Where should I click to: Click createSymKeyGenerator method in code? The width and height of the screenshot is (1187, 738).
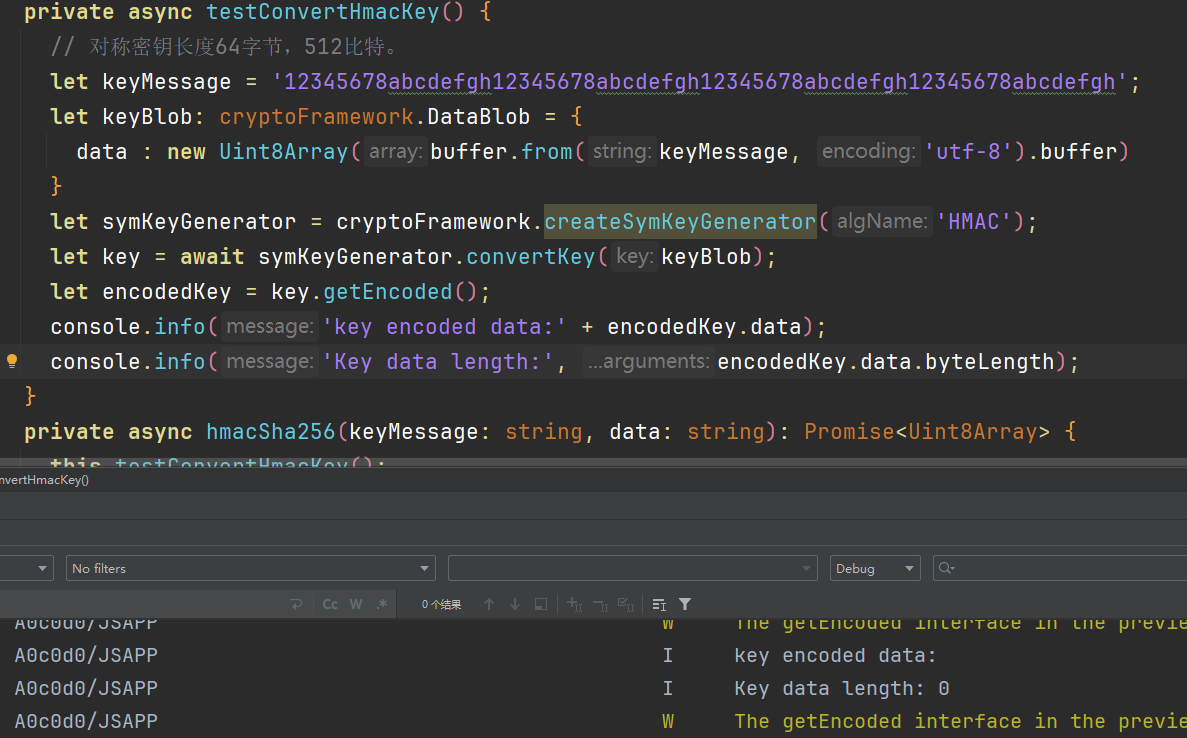pyautogui.click(x=680, y=222)
